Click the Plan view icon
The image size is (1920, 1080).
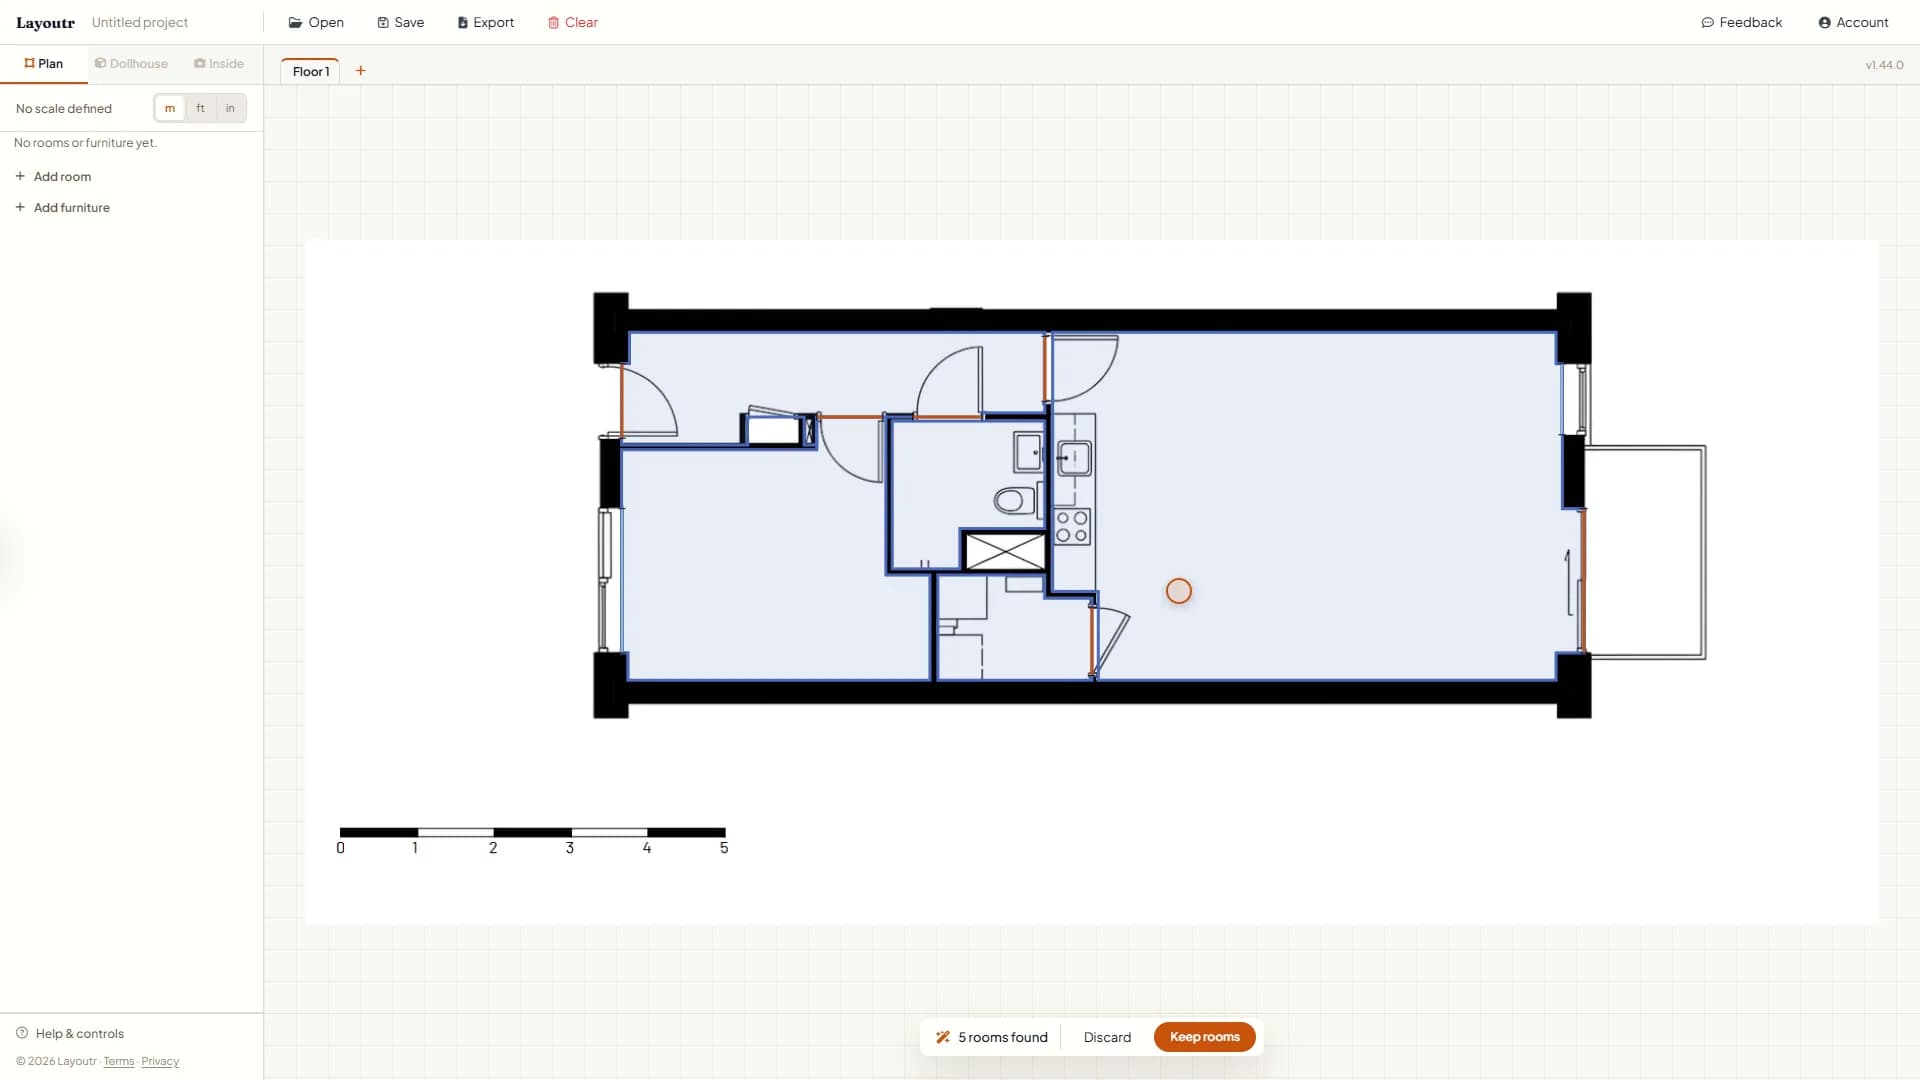click(29, 63)
